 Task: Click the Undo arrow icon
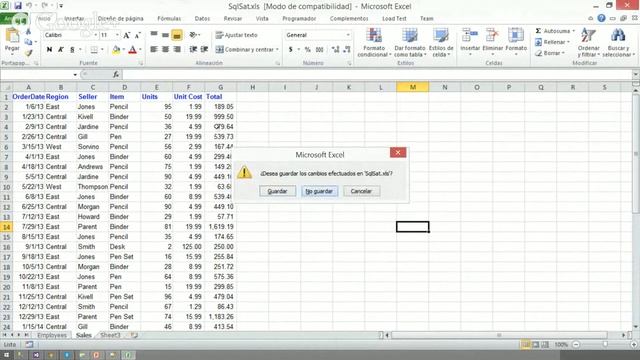tap(29, 6)
